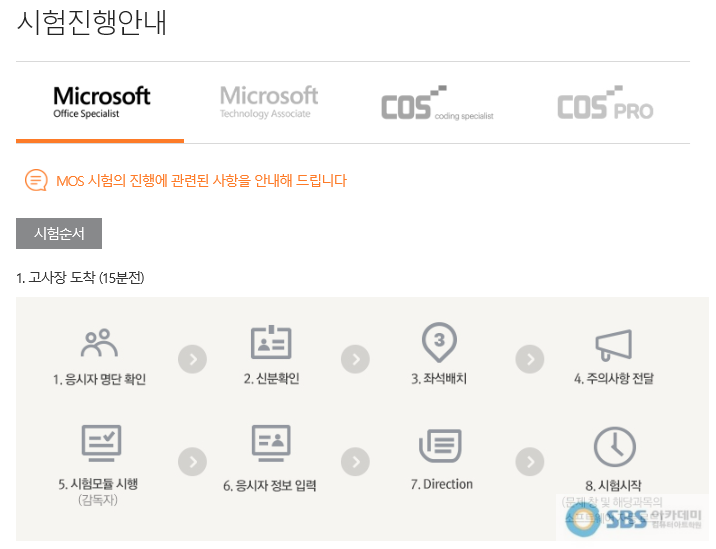Click the 주의사항 전달 megaphone icon
This screenshot has height=549, width=716.
coord(614,344)
